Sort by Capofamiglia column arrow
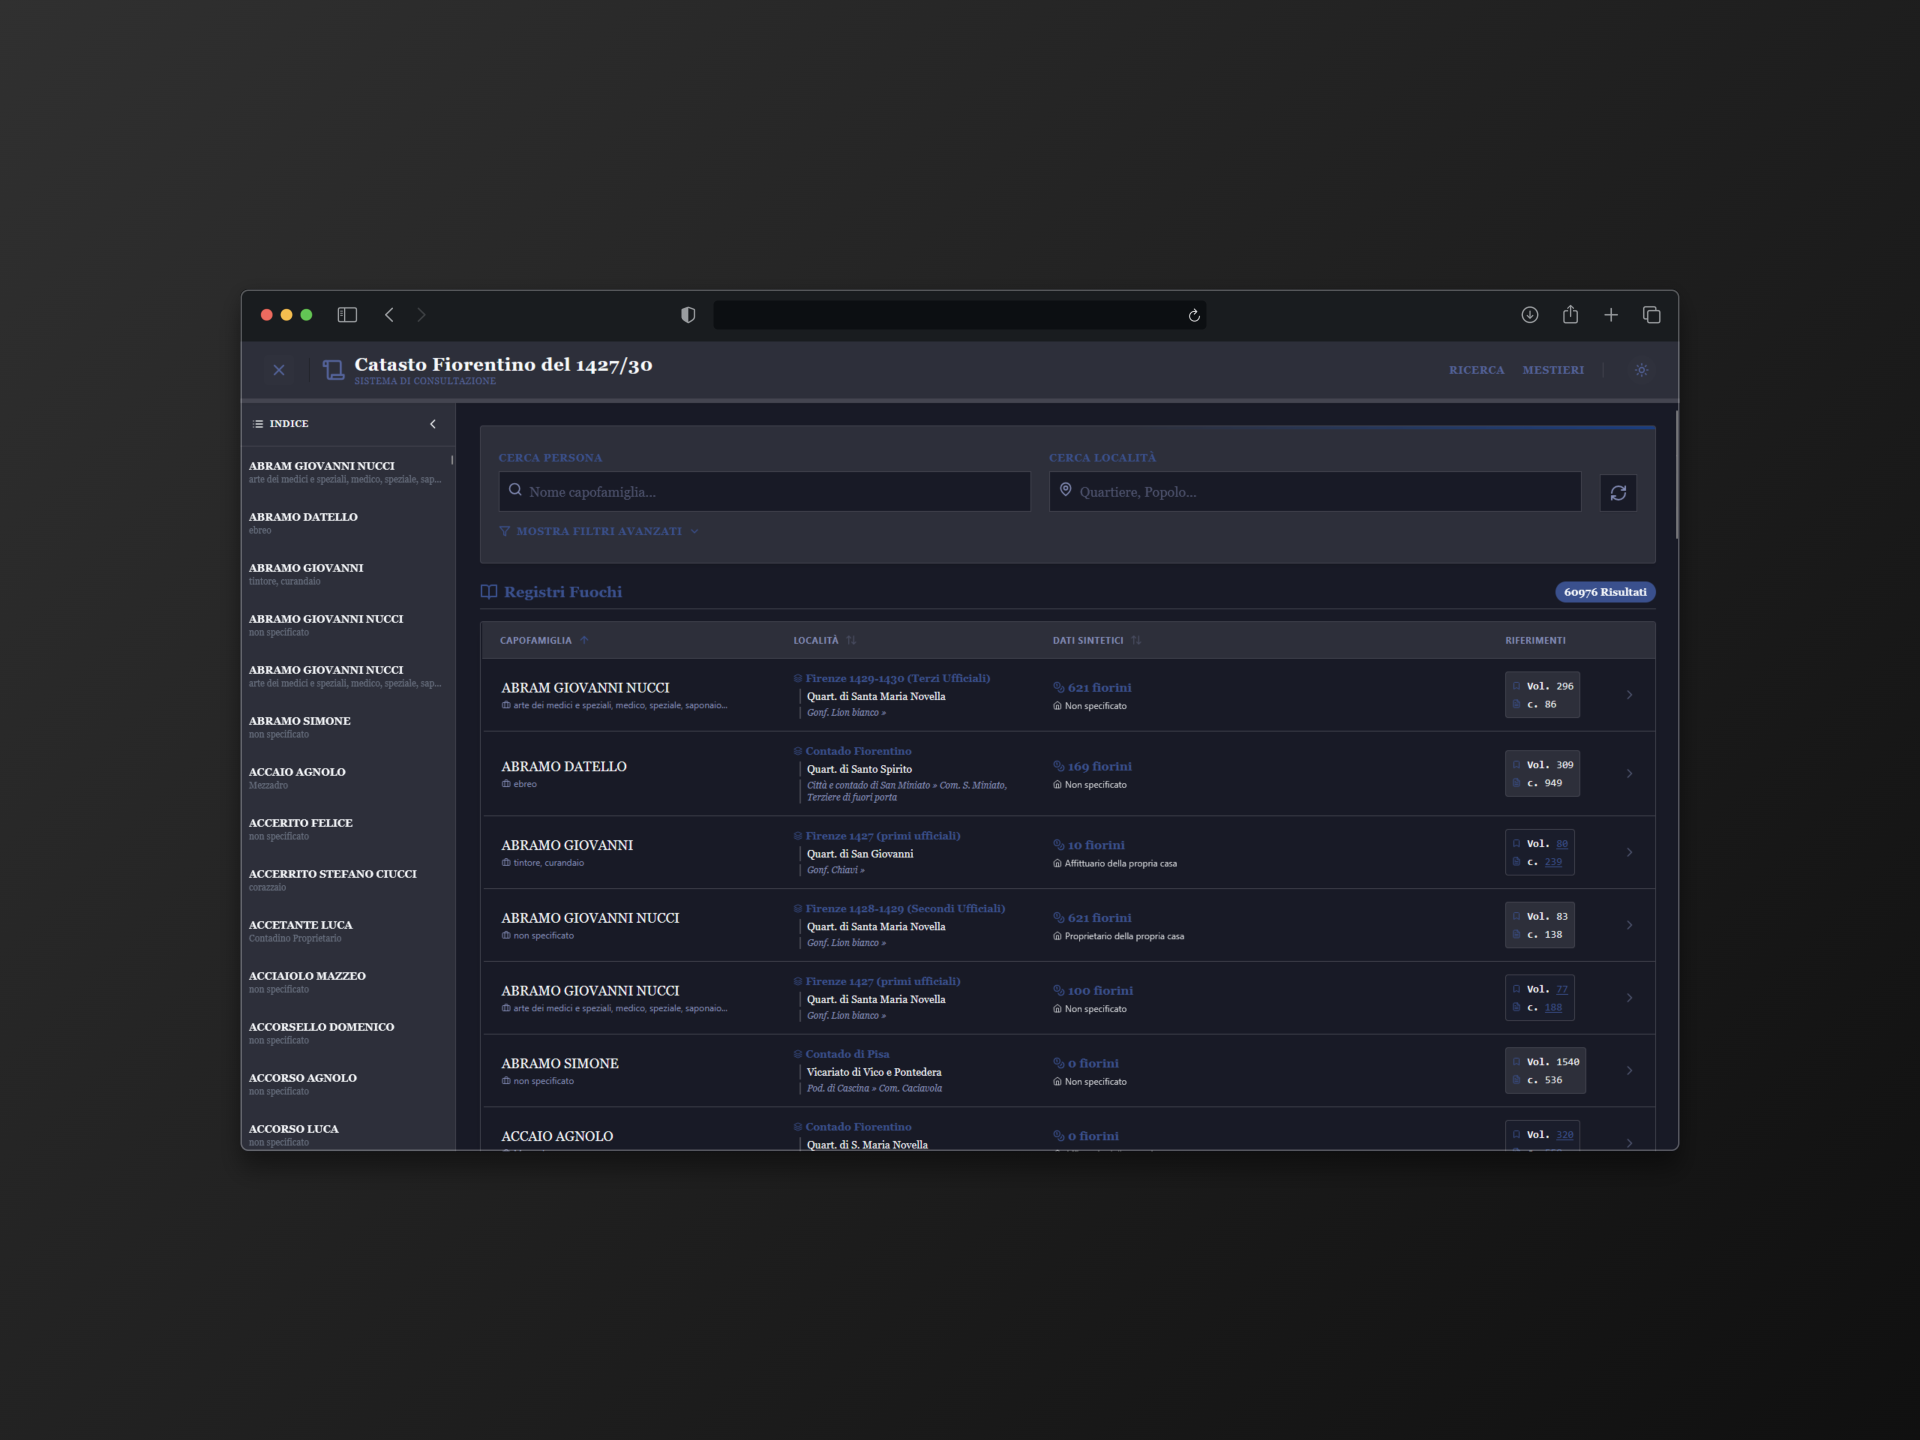 (584, 640)
